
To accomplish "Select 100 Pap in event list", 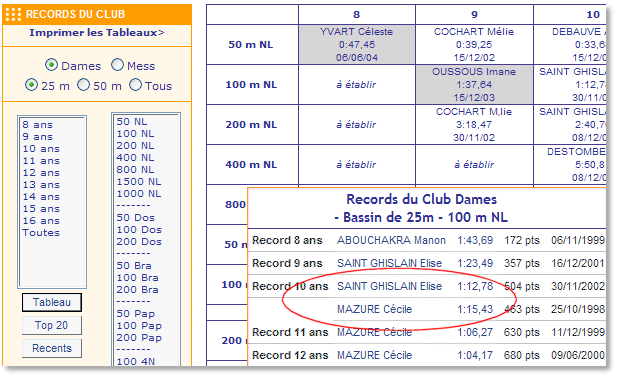I will pos(139,326).
